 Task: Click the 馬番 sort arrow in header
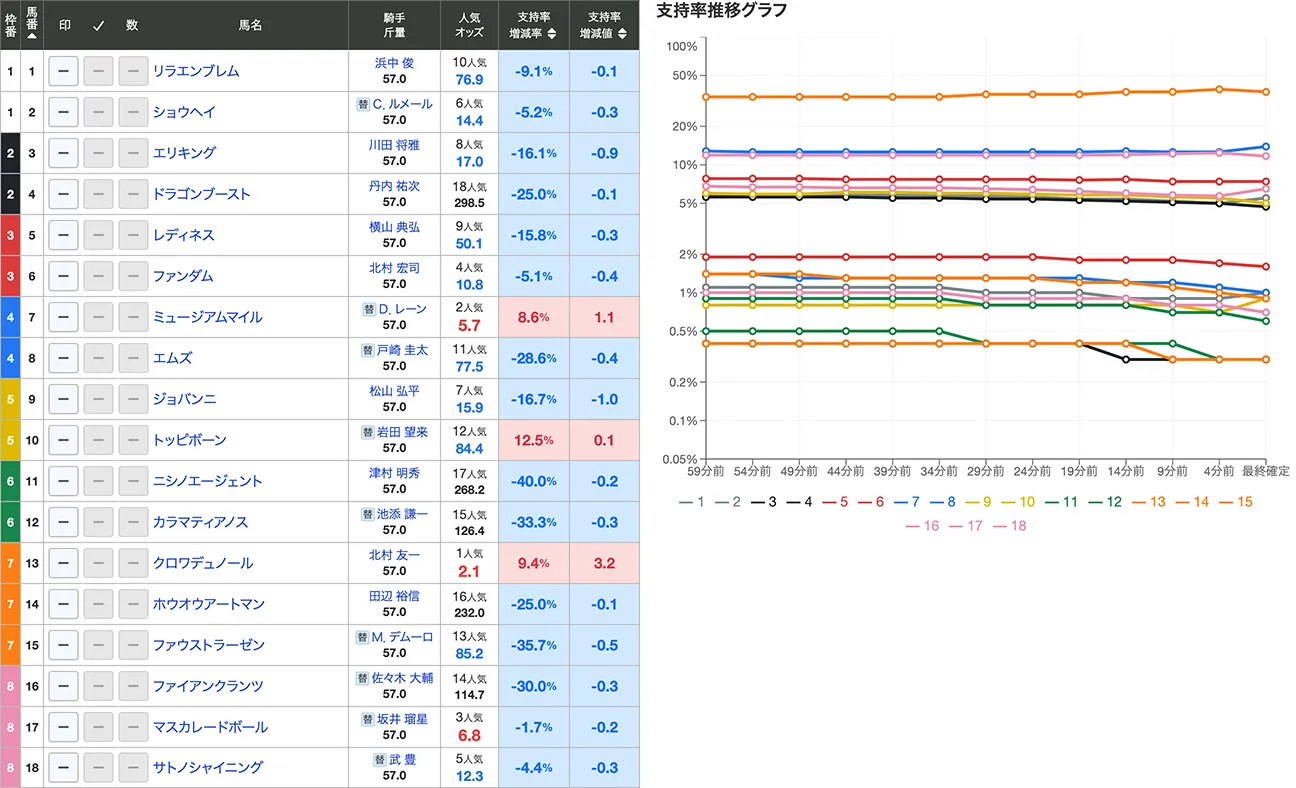[x=32, y=36]
